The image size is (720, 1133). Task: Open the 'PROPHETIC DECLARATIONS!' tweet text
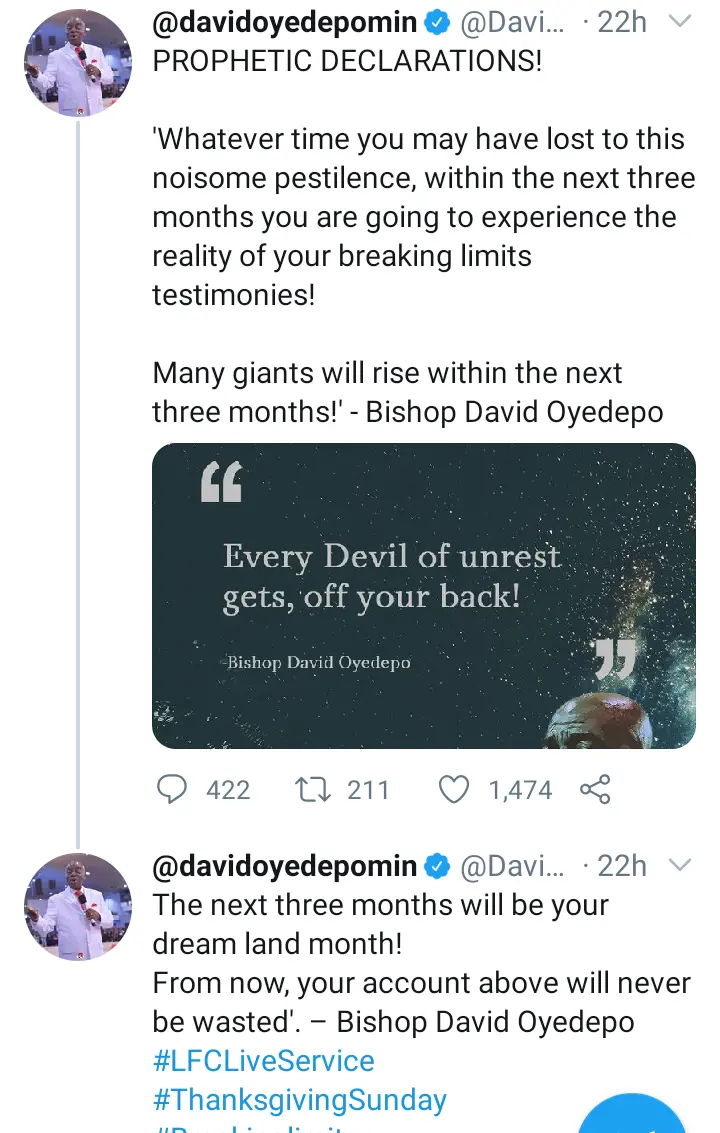click(x=346, y=61)
